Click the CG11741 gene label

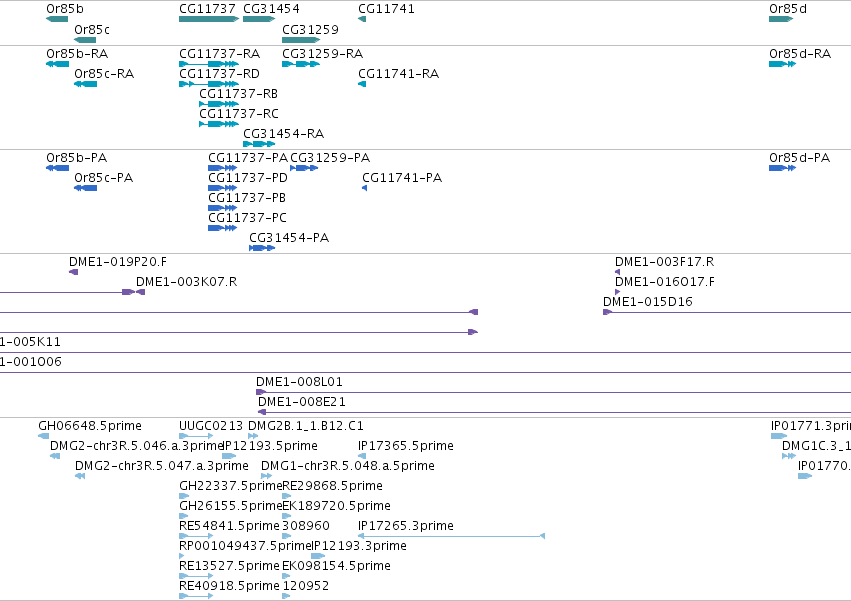coord(386,9)
